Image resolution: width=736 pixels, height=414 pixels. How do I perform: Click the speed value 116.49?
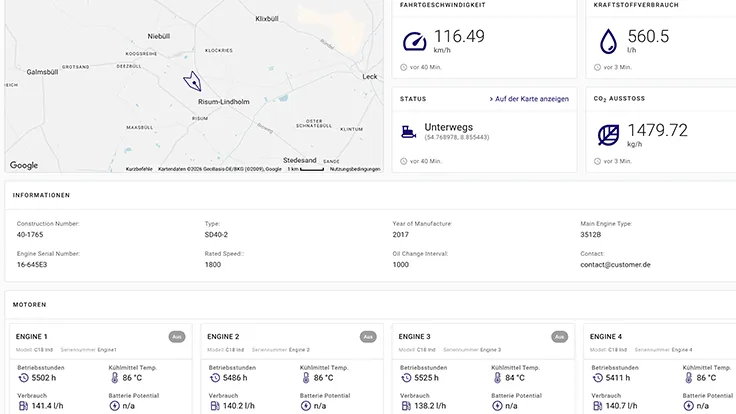[459, 36]
